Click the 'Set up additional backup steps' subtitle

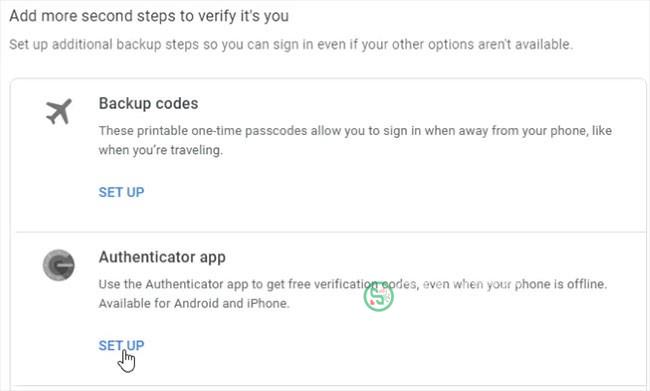point(291,44)
